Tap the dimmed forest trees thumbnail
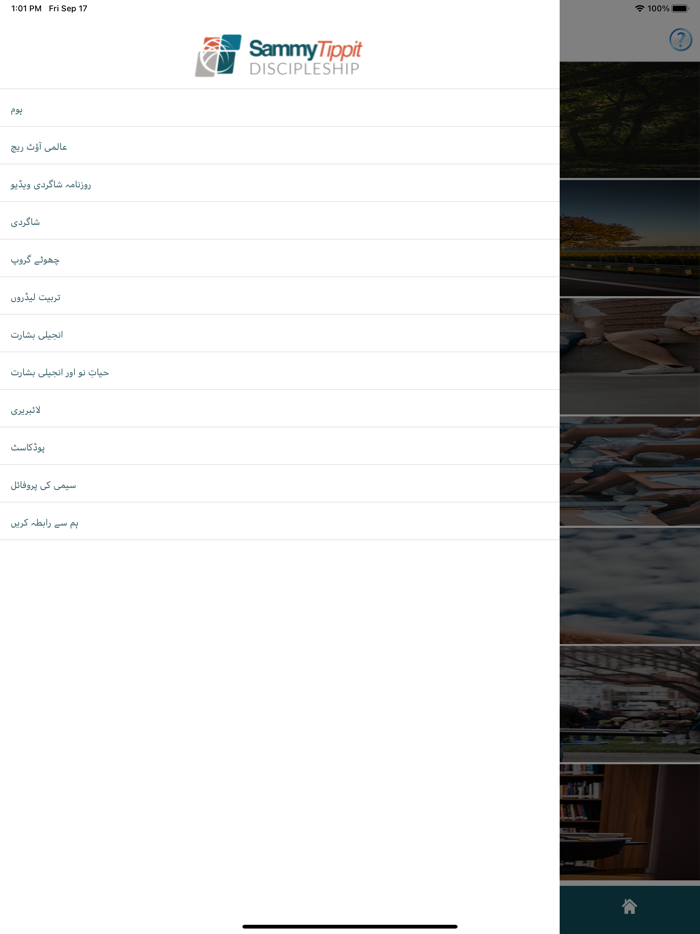Image resolution: width=700 pixels, height=934 pixels. [x=630, y=119]
